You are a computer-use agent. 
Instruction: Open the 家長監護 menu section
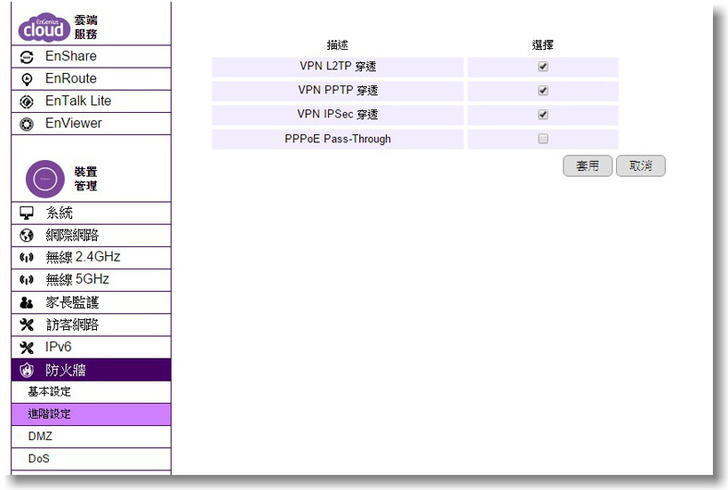91,302
